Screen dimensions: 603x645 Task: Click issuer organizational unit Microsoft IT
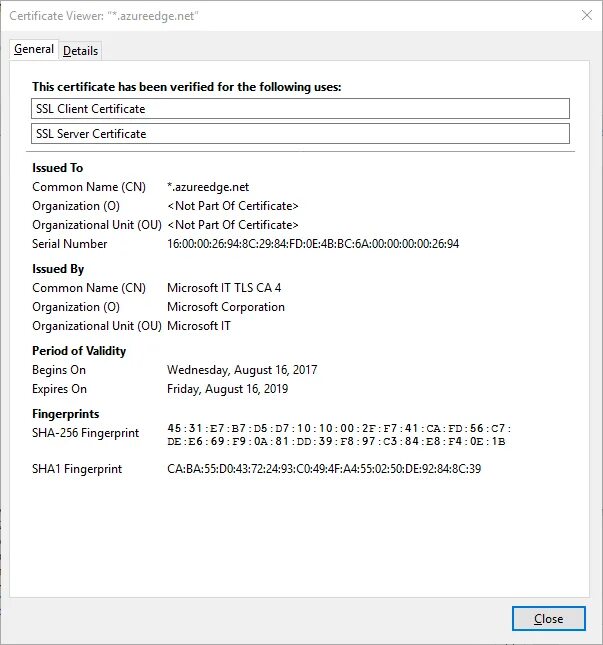pyautogui.click(x=199, y=326)
